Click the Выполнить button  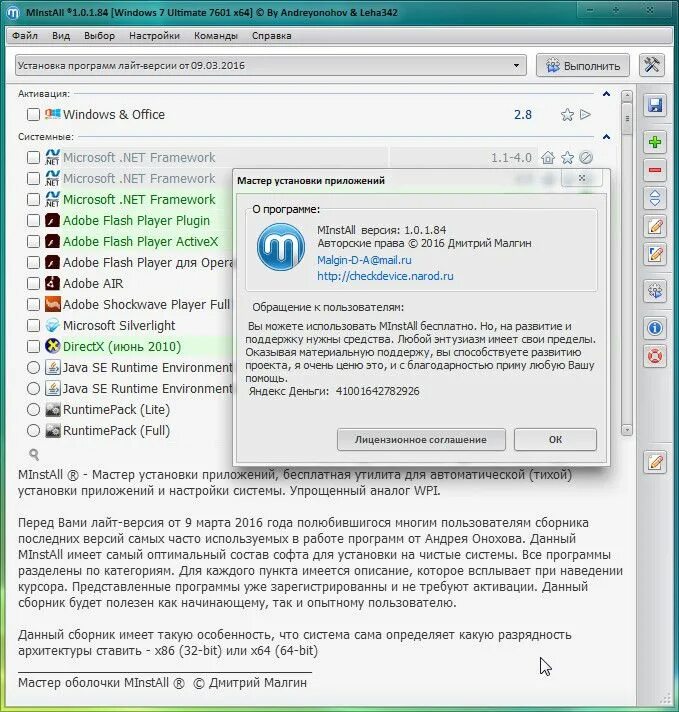(x=583, y=66)
